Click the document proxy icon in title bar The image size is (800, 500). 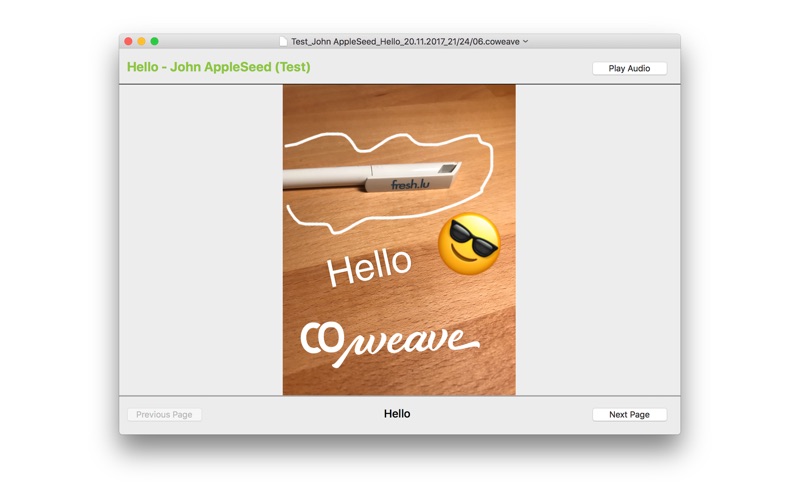[283, 41]
